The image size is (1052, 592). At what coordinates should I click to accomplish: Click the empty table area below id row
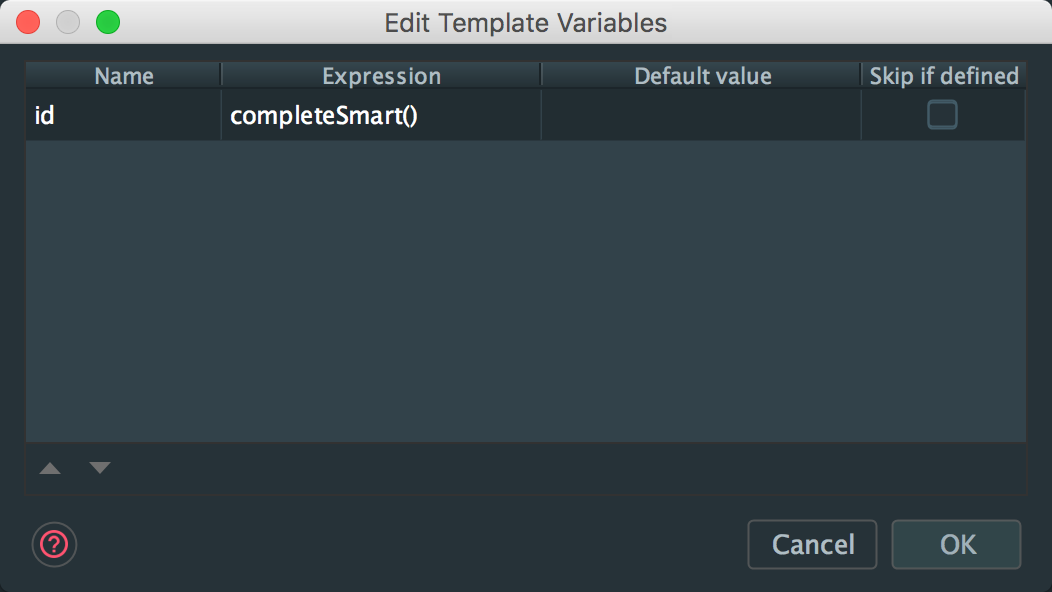coord(525,290)
